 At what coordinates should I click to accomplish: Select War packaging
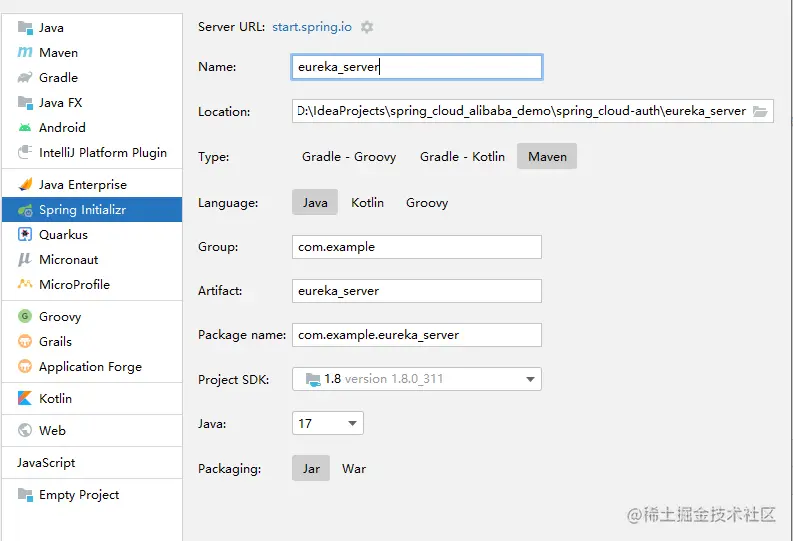click(354, 469)
